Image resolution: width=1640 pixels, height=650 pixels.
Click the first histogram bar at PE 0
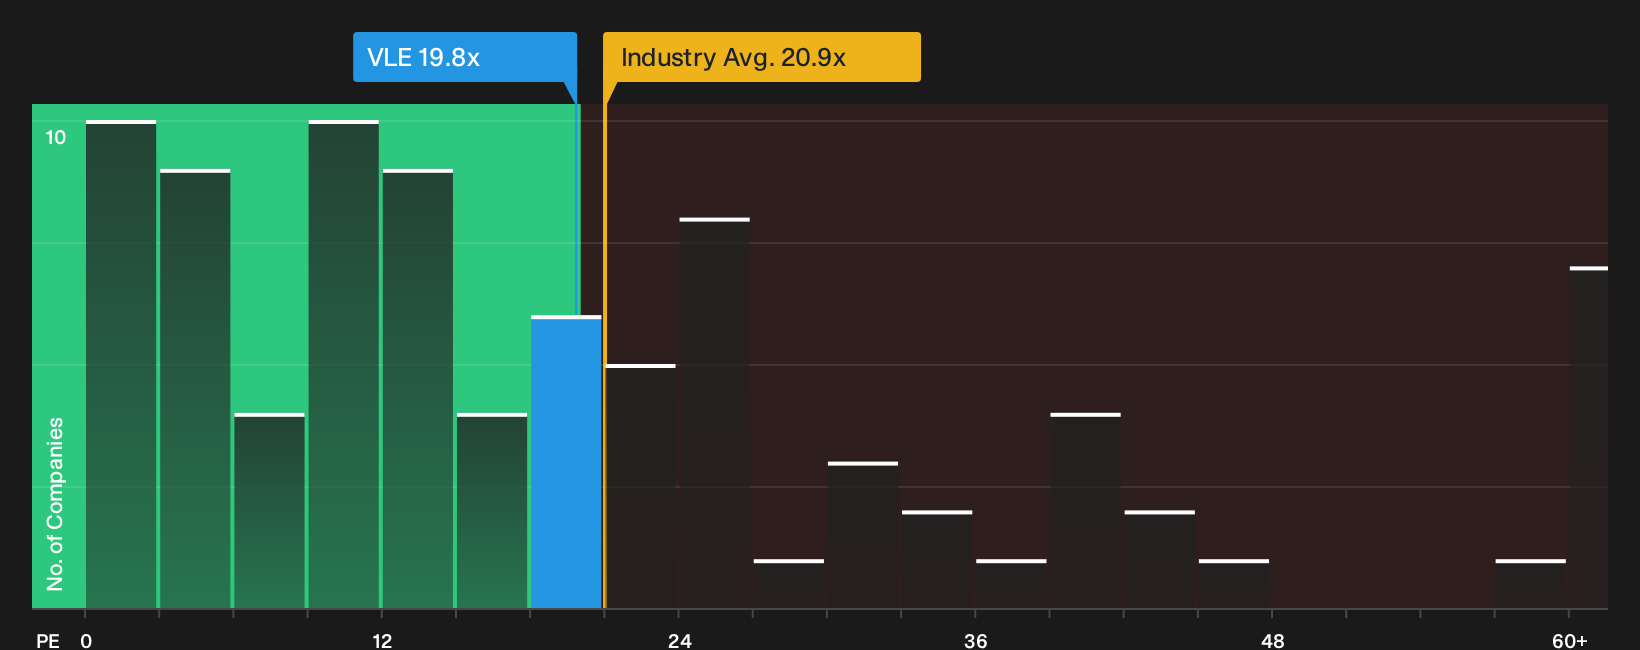tap(121, 364)
